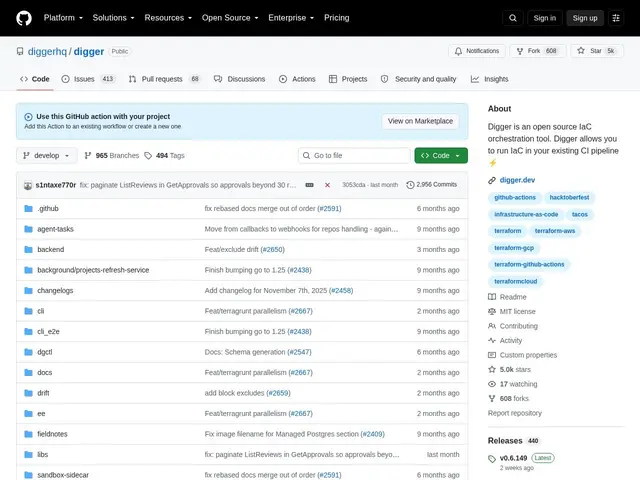Click the link icon beside digger.dev

492,180
